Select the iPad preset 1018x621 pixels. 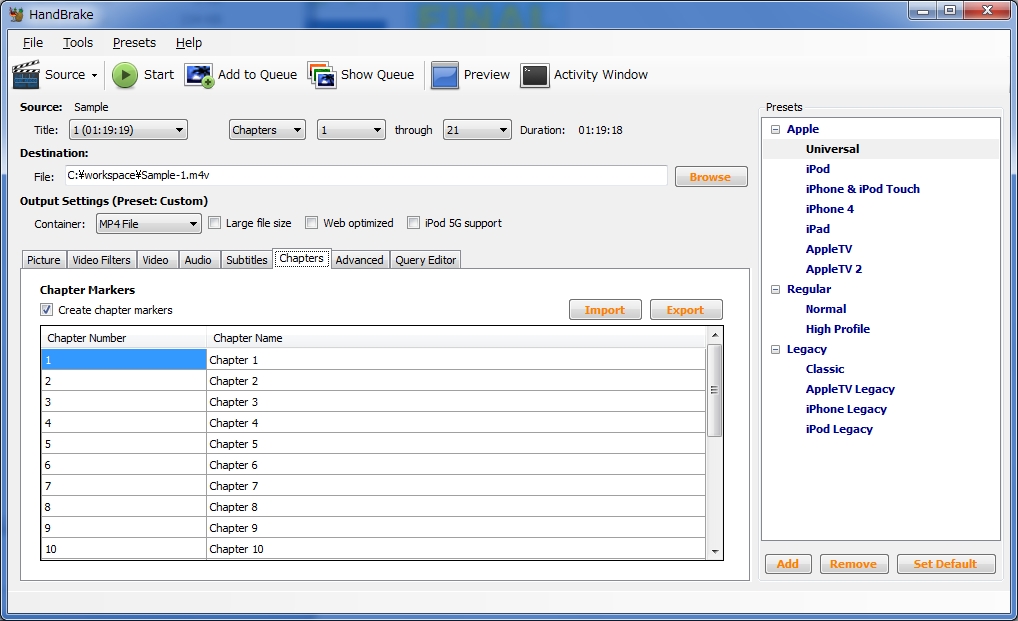[x=817, y=229]
